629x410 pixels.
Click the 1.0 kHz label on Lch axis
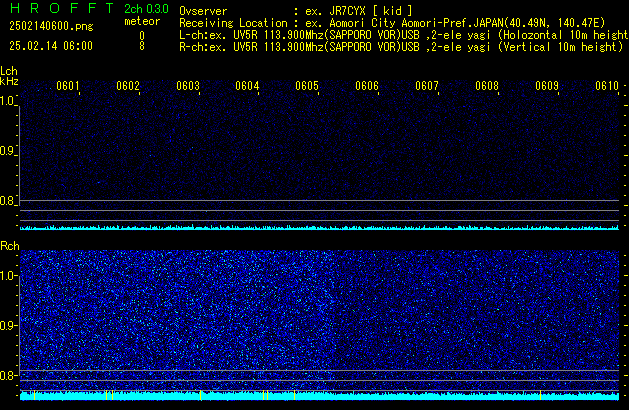[7, 101]
